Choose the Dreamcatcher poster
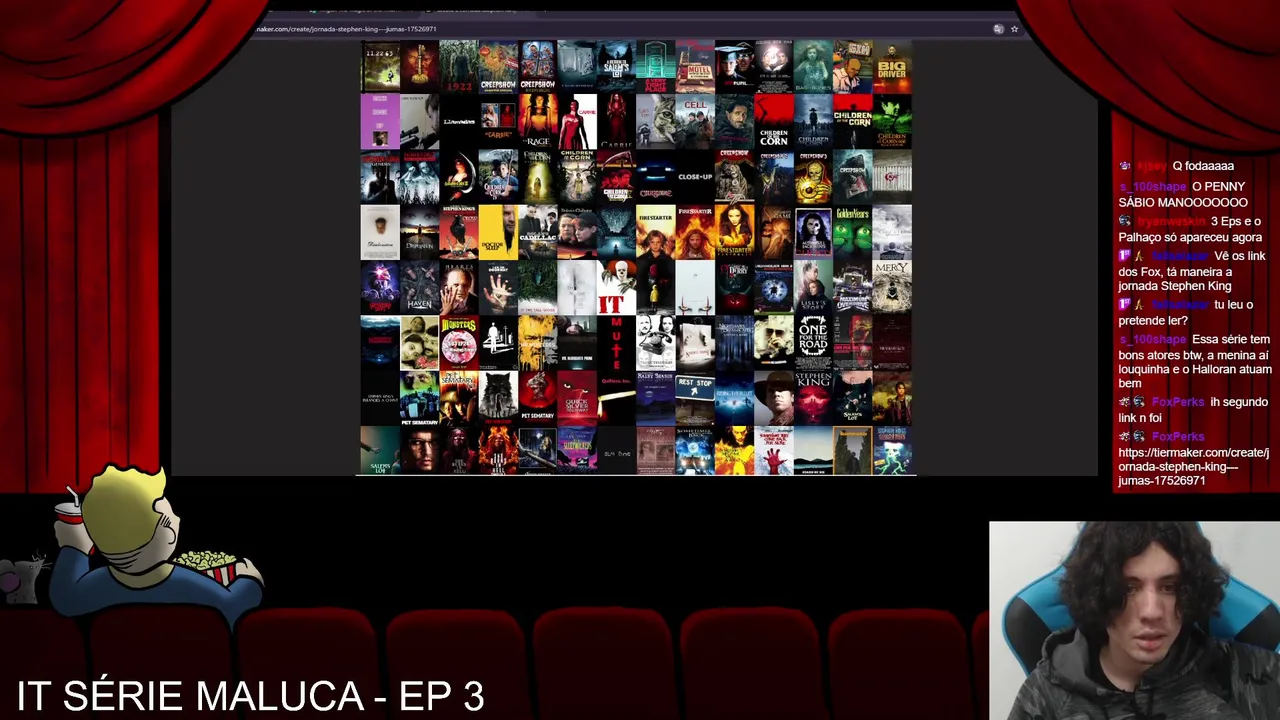 click(616, 232)
